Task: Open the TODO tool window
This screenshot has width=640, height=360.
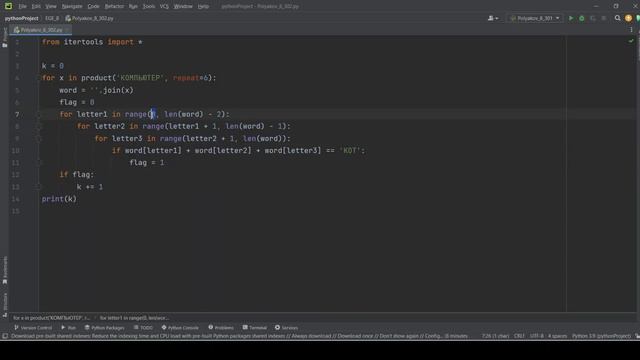Action: click(x=143, y=328)
